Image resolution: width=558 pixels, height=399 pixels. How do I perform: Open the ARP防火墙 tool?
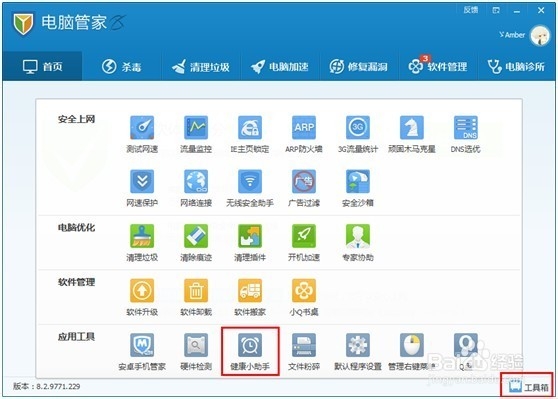304,134
